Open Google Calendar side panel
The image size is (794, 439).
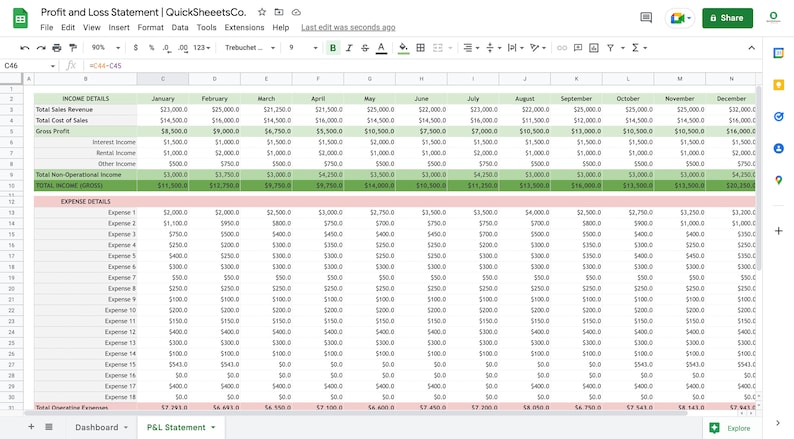click(x=779, y=53)
